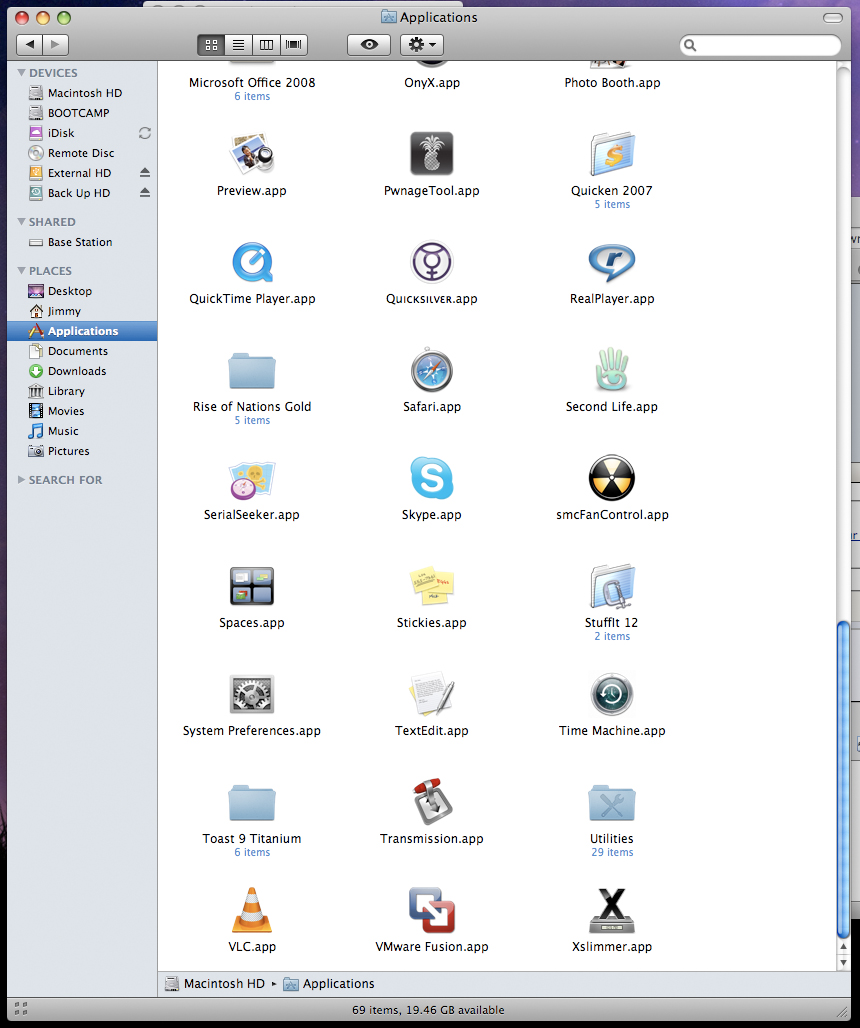Select Time Machine.app icon

[x=612, y=694]
